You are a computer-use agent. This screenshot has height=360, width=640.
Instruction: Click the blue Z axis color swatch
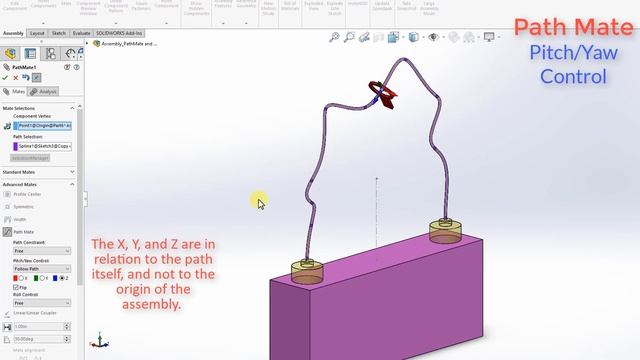[56, 278]
